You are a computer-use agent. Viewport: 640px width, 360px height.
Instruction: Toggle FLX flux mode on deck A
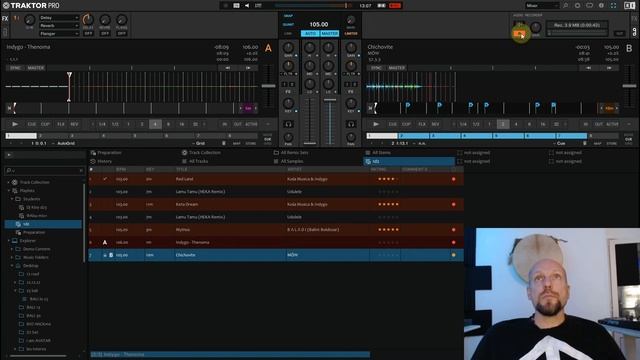click(61, 124)
